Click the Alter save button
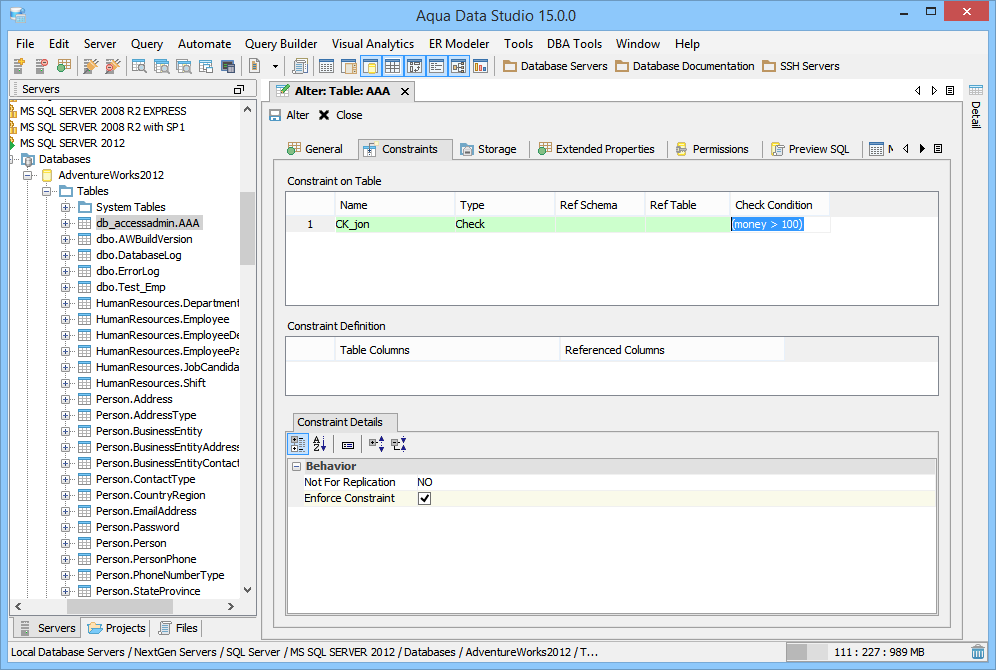996x670 pixels. (289, 115)
